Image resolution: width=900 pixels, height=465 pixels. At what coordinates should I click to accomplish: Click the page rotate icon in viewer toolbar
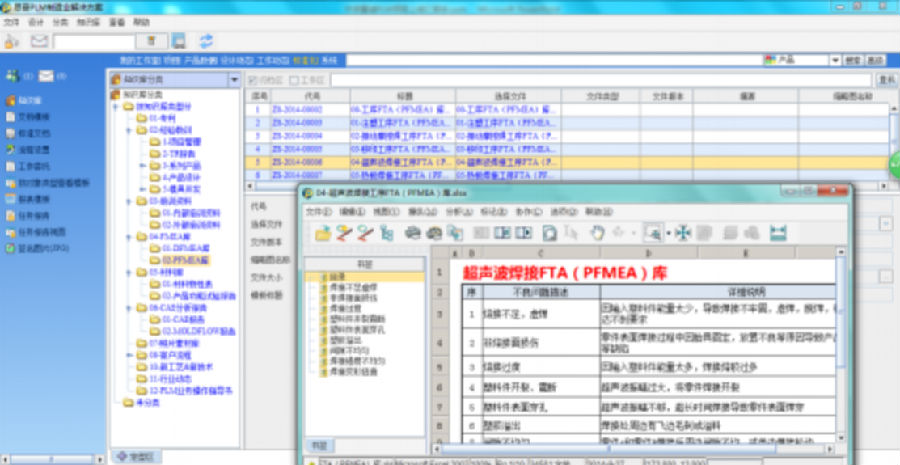(x=550, y=232)
